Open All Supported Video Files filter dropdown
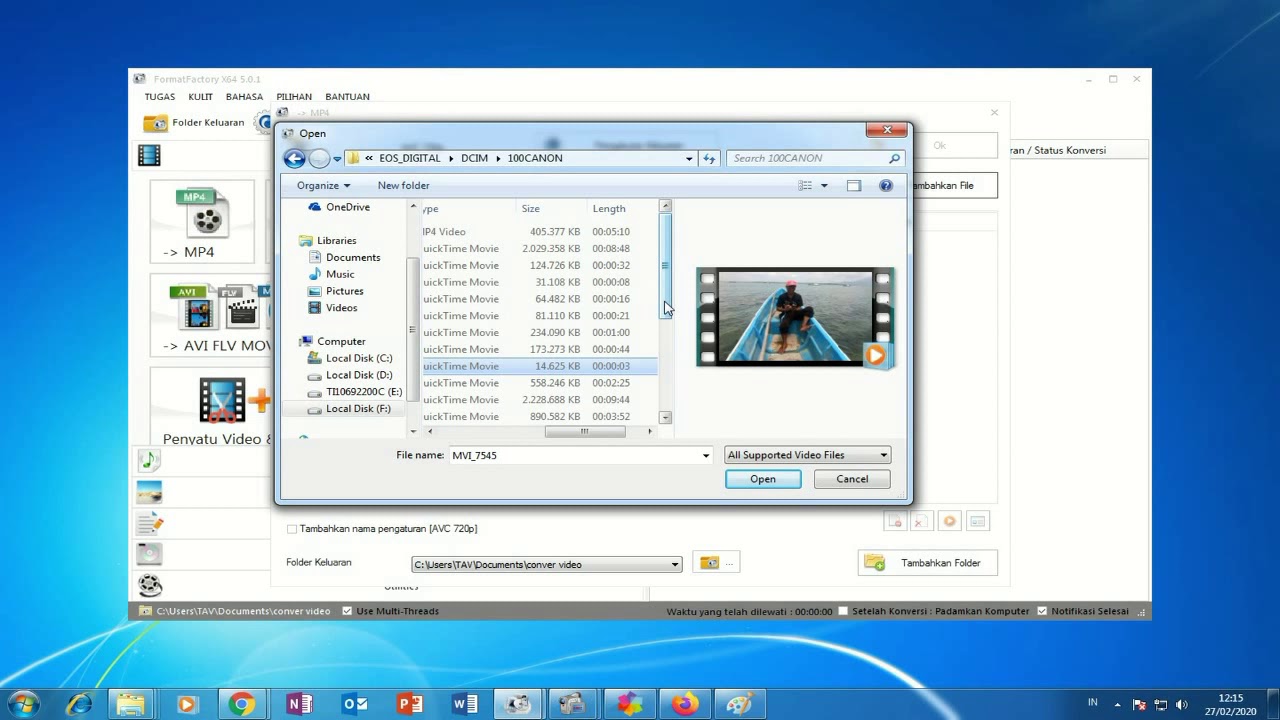1280x720 pixels. point(807,455)
